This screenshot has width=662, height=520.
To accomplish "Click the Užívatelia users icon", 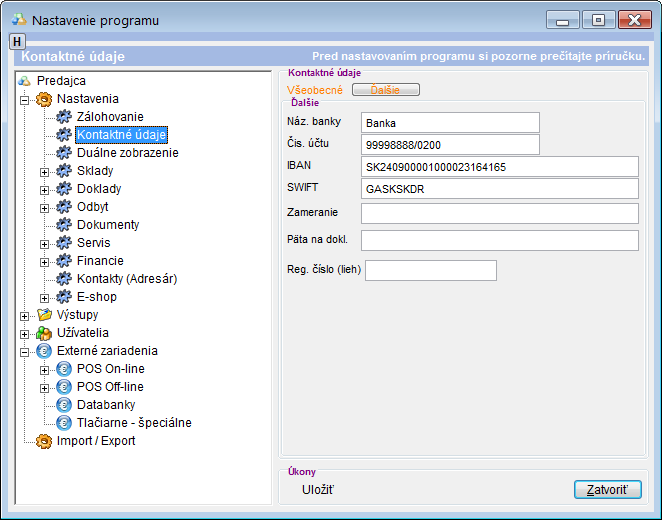I will 44,333.
